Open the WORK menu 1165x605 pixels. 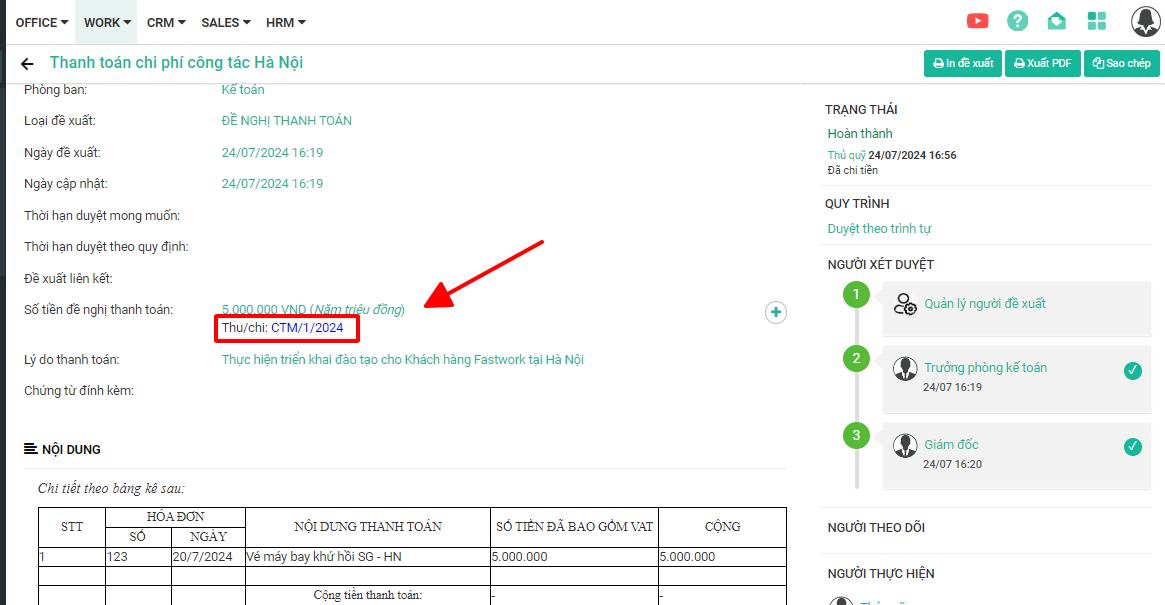tap(106, 22)
